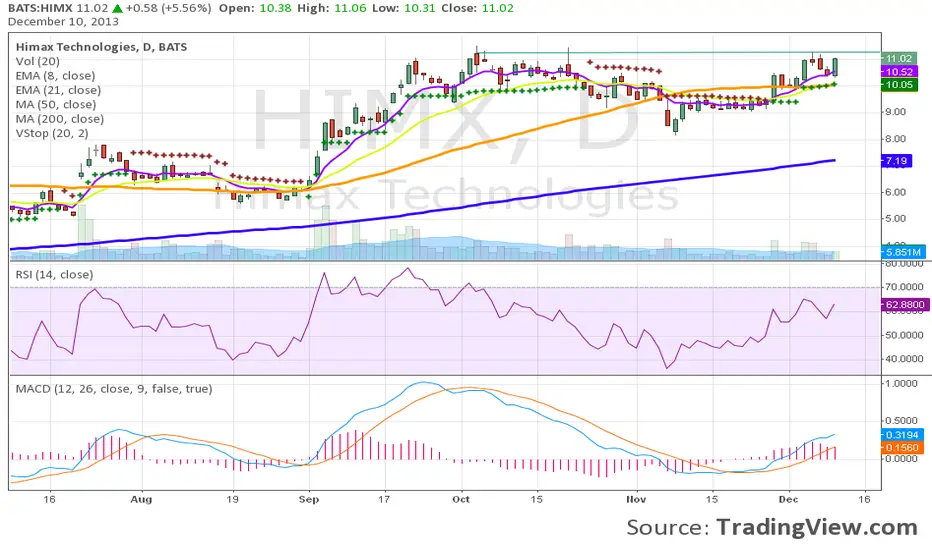Click the orange 0.1560 signal value tag

coord(902,447)
